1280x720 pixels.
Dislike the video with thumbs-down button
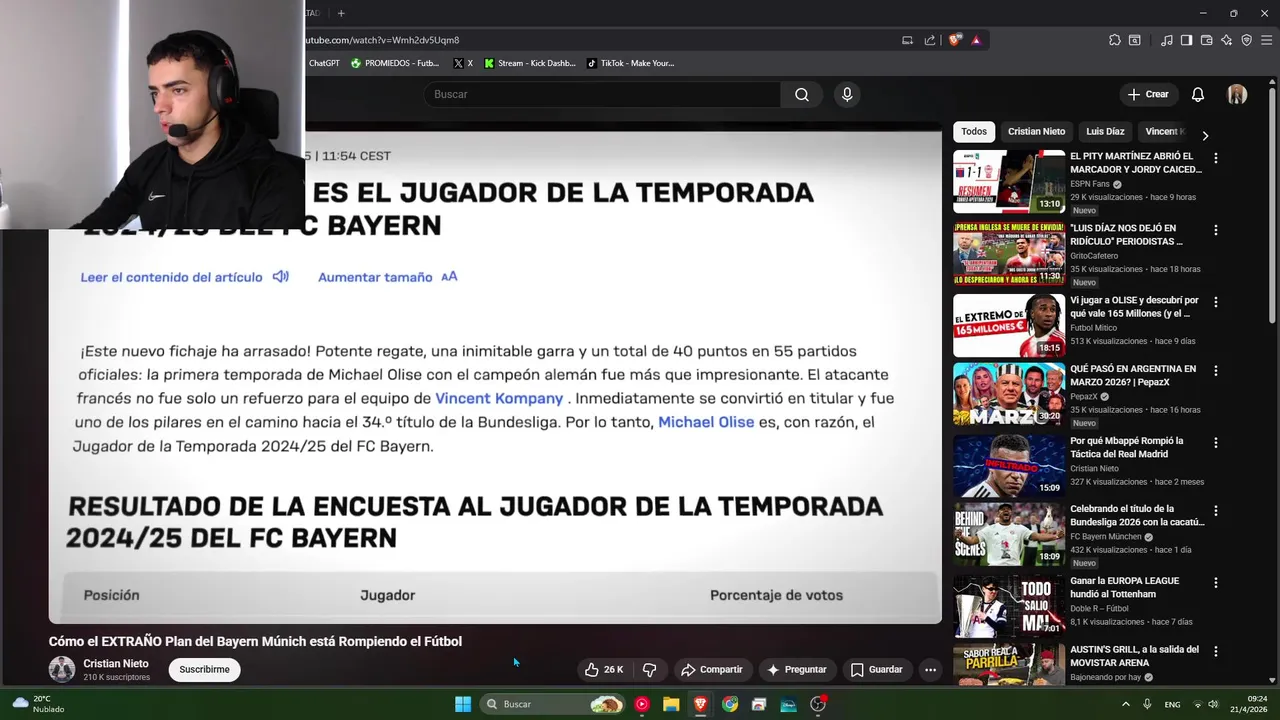coord(649,670)
